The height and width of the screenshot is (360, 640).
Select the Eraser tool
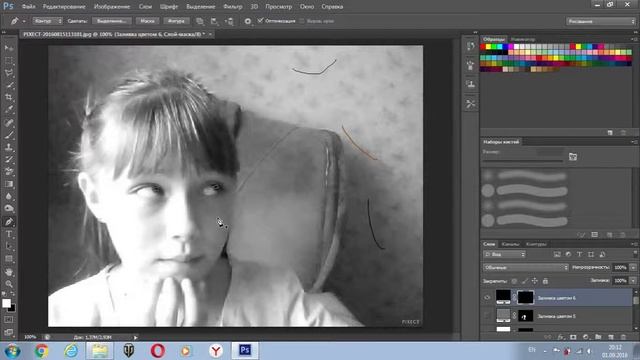(x=9, y=172)
